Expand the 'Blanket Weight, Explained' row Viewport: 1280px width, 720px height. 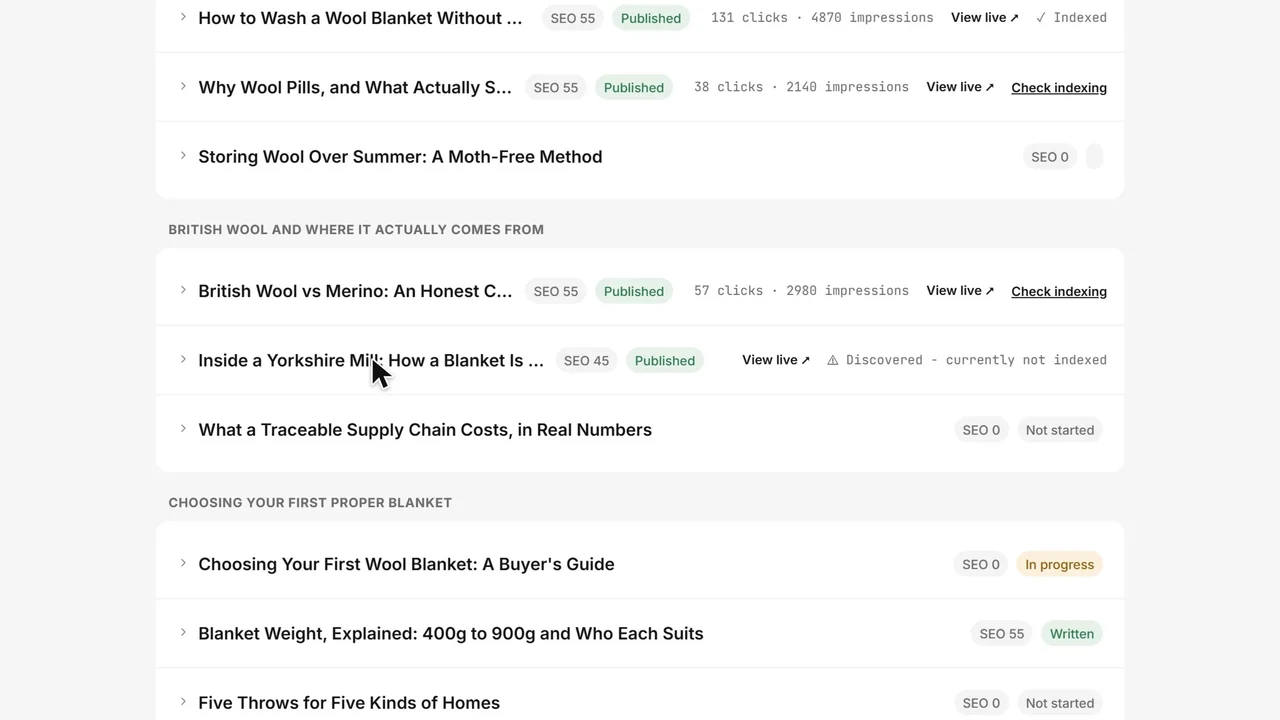tap(183, 633)
